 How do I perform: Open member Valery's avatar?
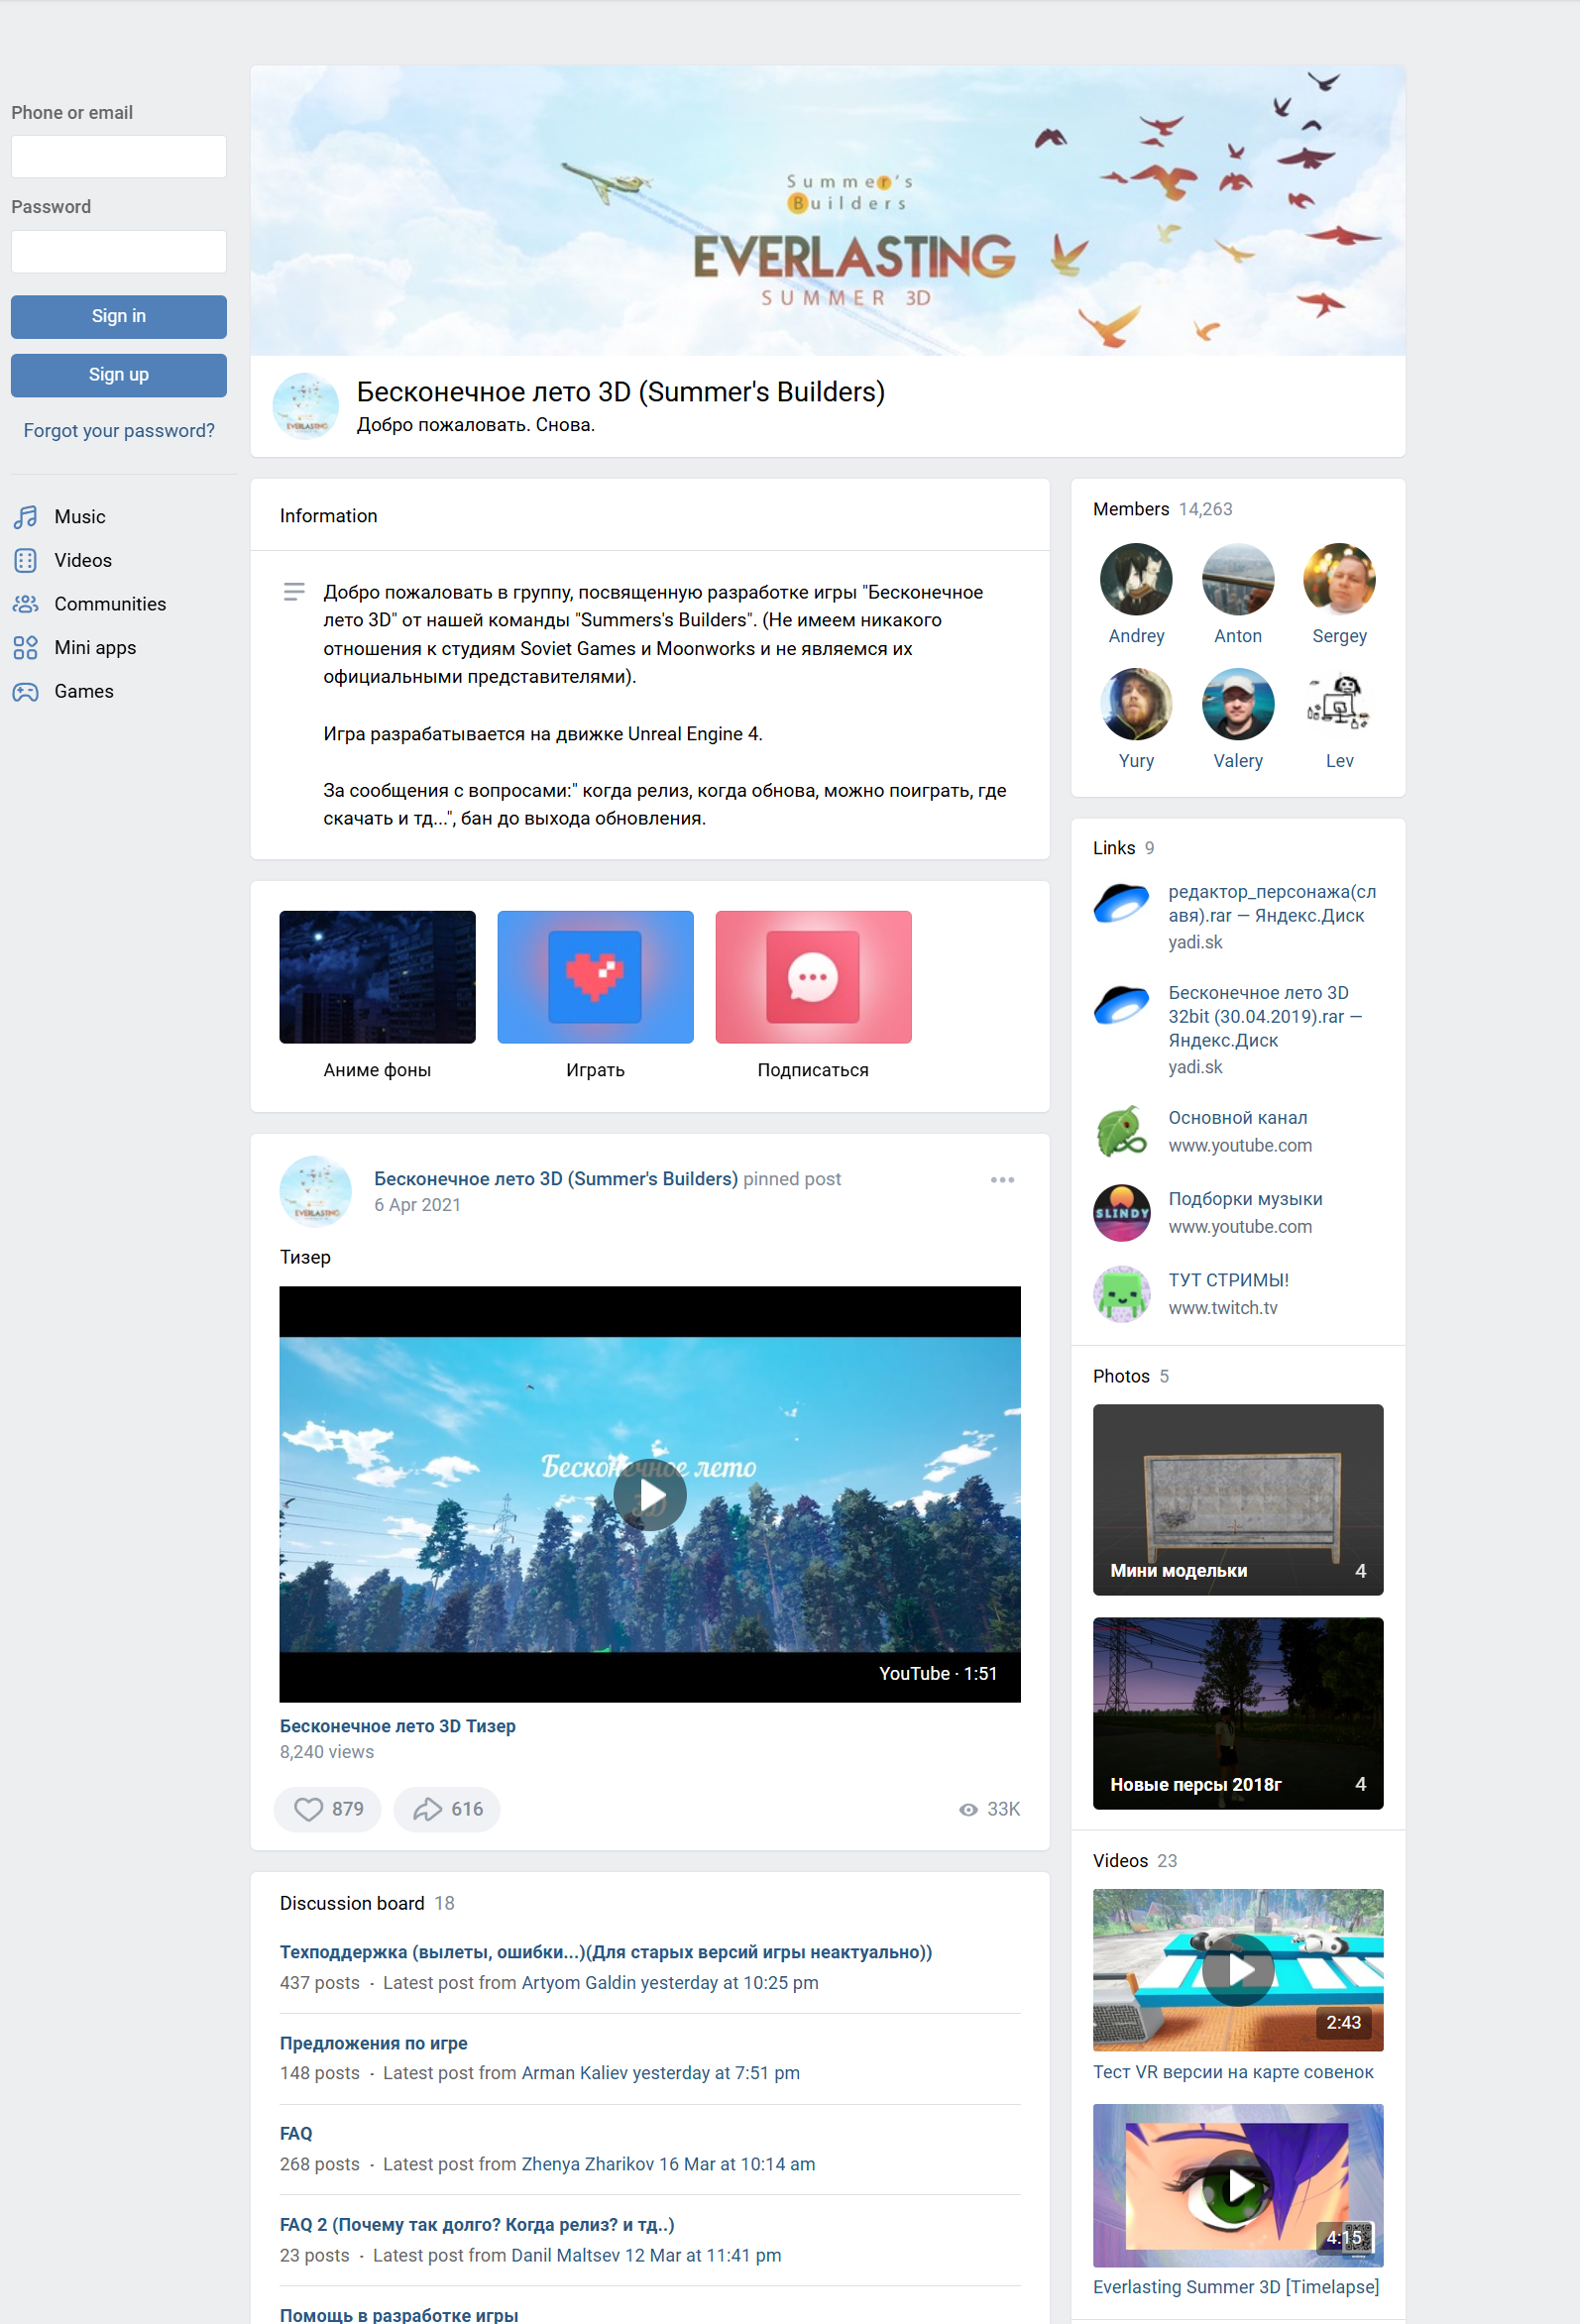tap(1238, 704)
